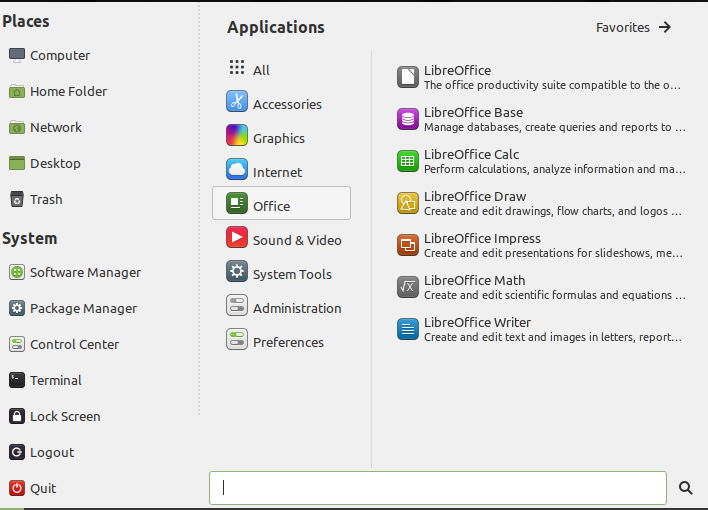Click 'LibreOffice Draw' title text

point(475,197)
